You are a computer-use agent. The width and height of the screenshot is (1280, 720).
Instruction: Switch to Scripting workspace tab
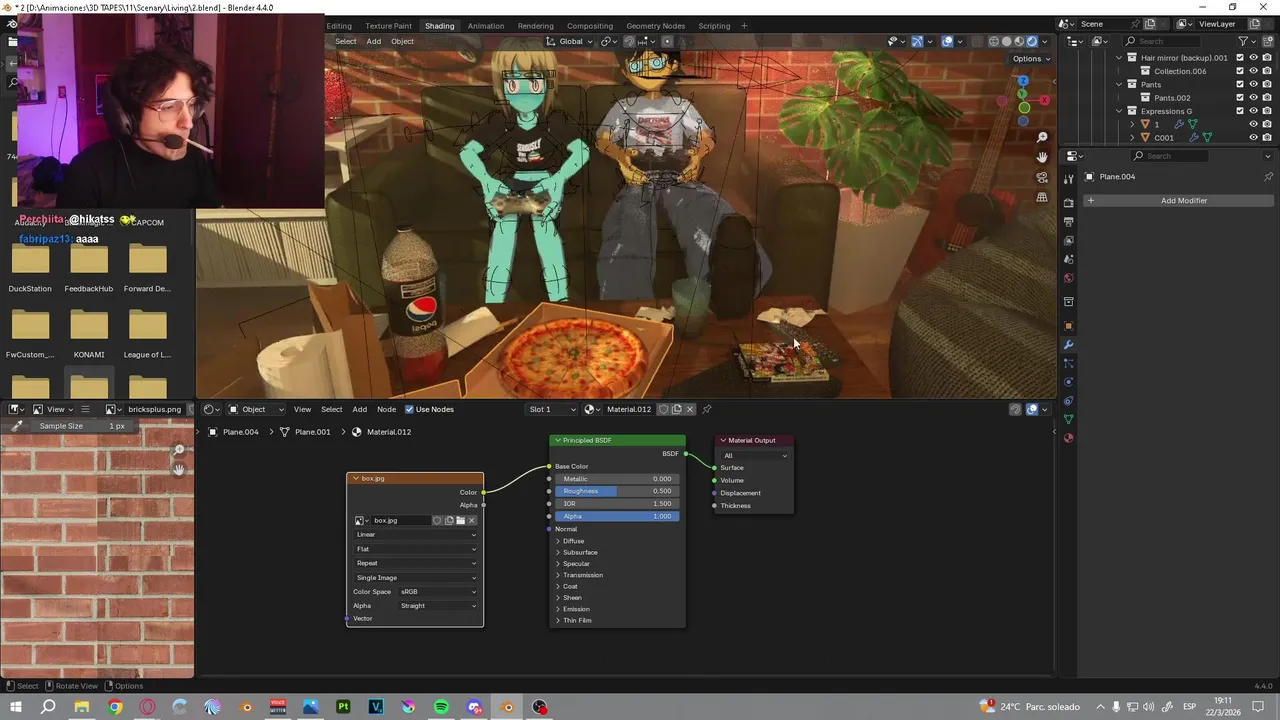714,25
